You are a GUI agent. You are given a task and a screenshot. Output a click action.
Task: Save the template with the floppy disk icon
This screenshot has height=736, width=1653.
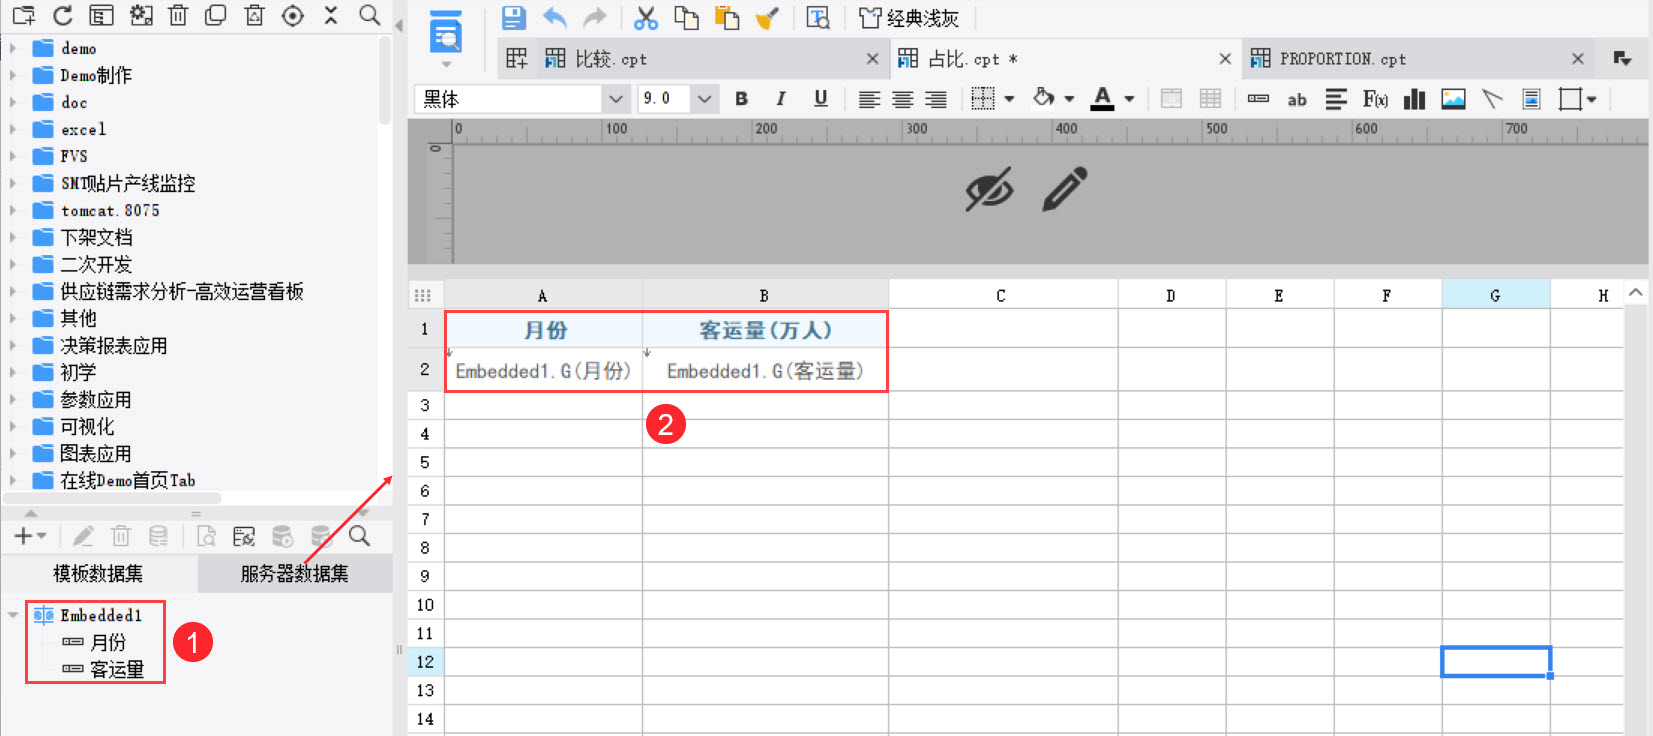pyautogui.click(x=513, y=17)
